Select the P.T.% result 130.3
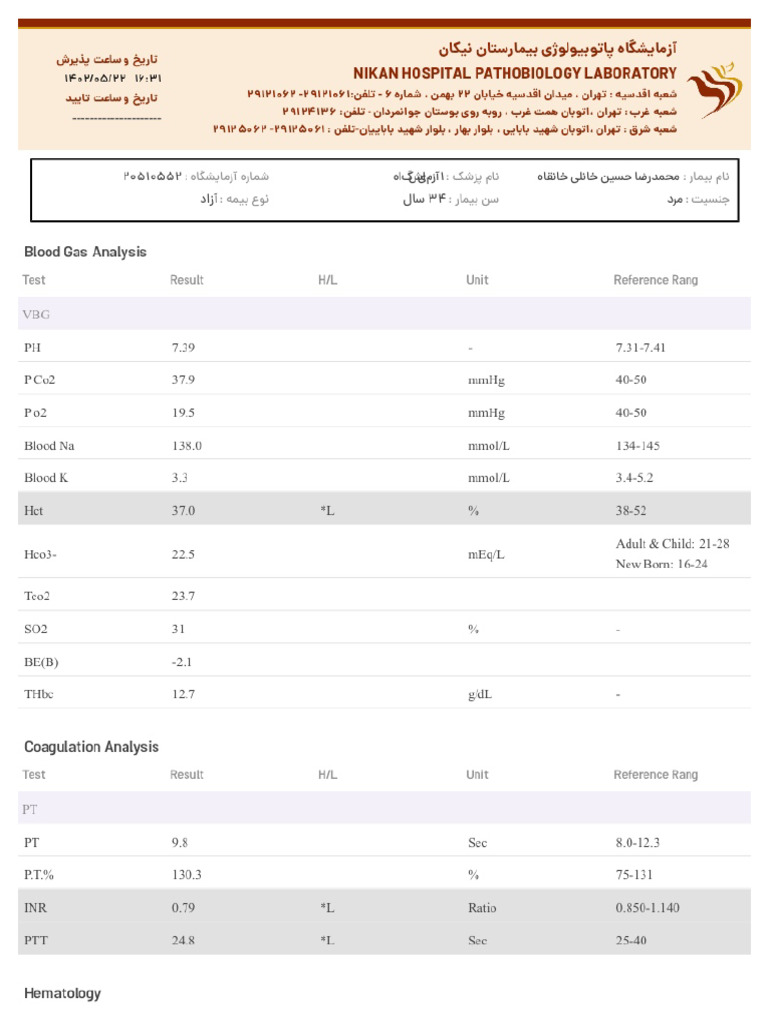Viewport: 768px width, 1024px height. [x=187, y=875]
